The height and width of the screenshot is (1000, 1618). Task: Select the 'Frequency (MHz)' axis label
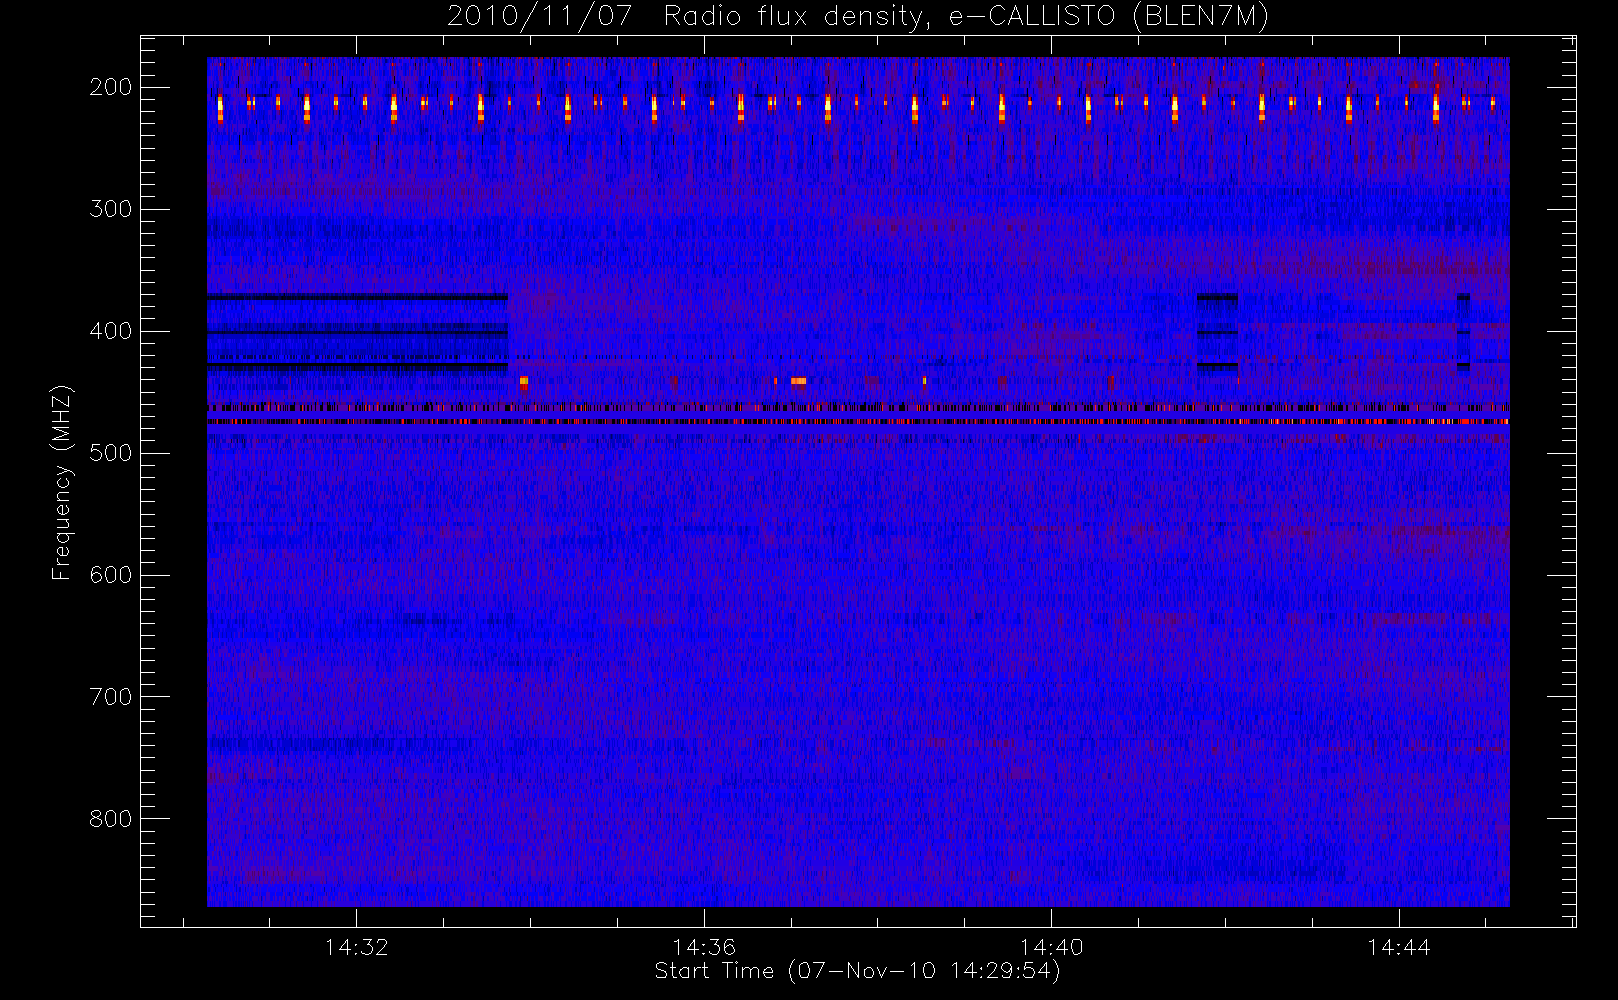tap(62, 483)
